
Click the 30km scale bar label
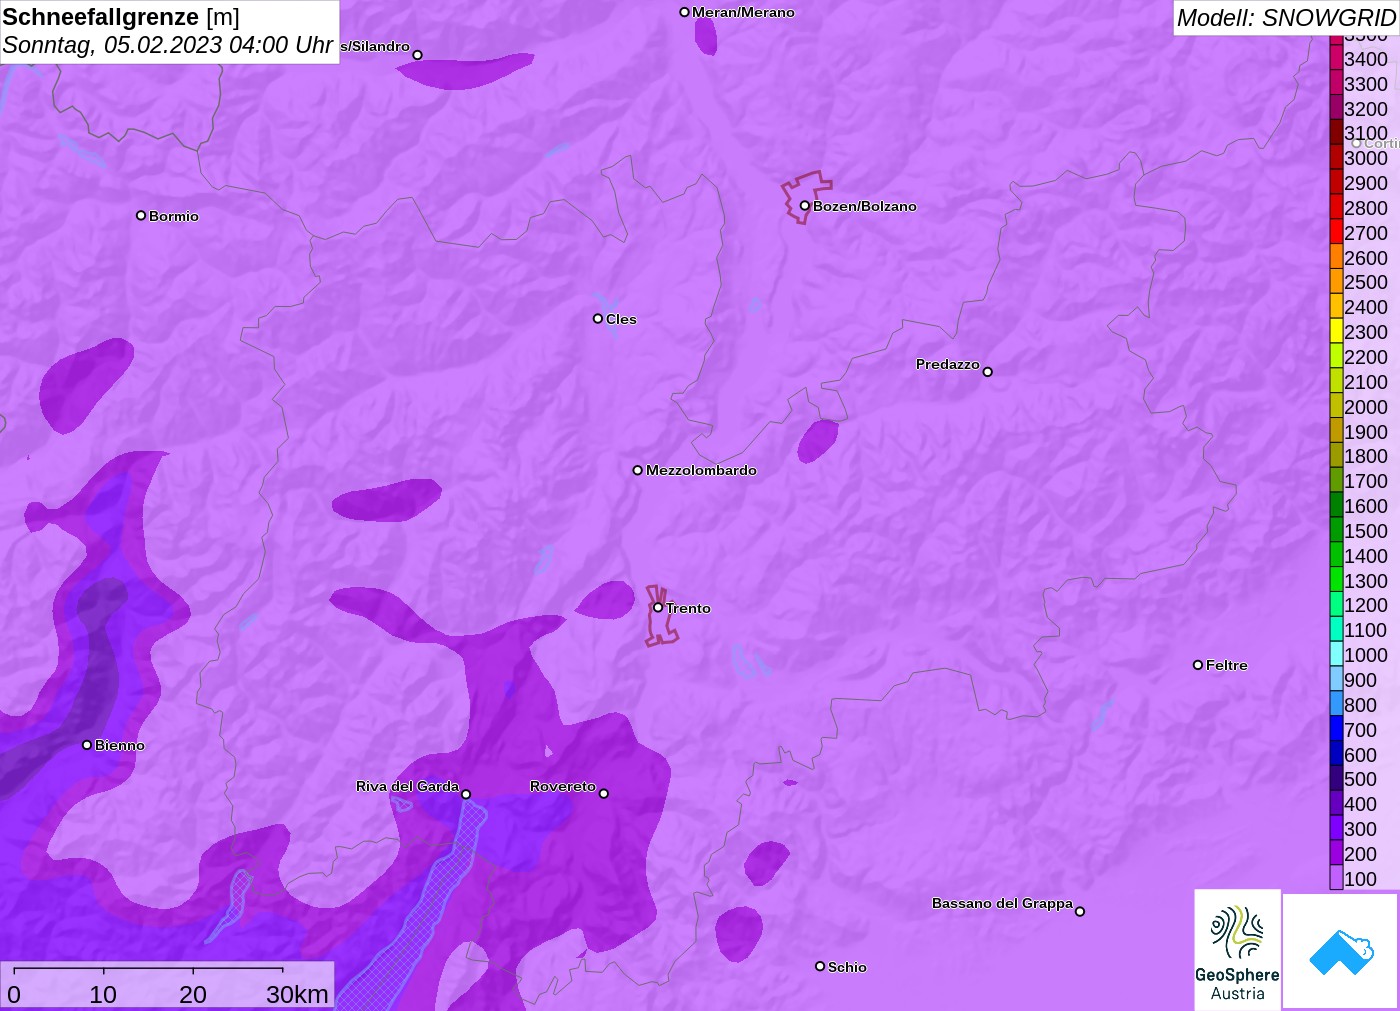[x=297, y=994]
